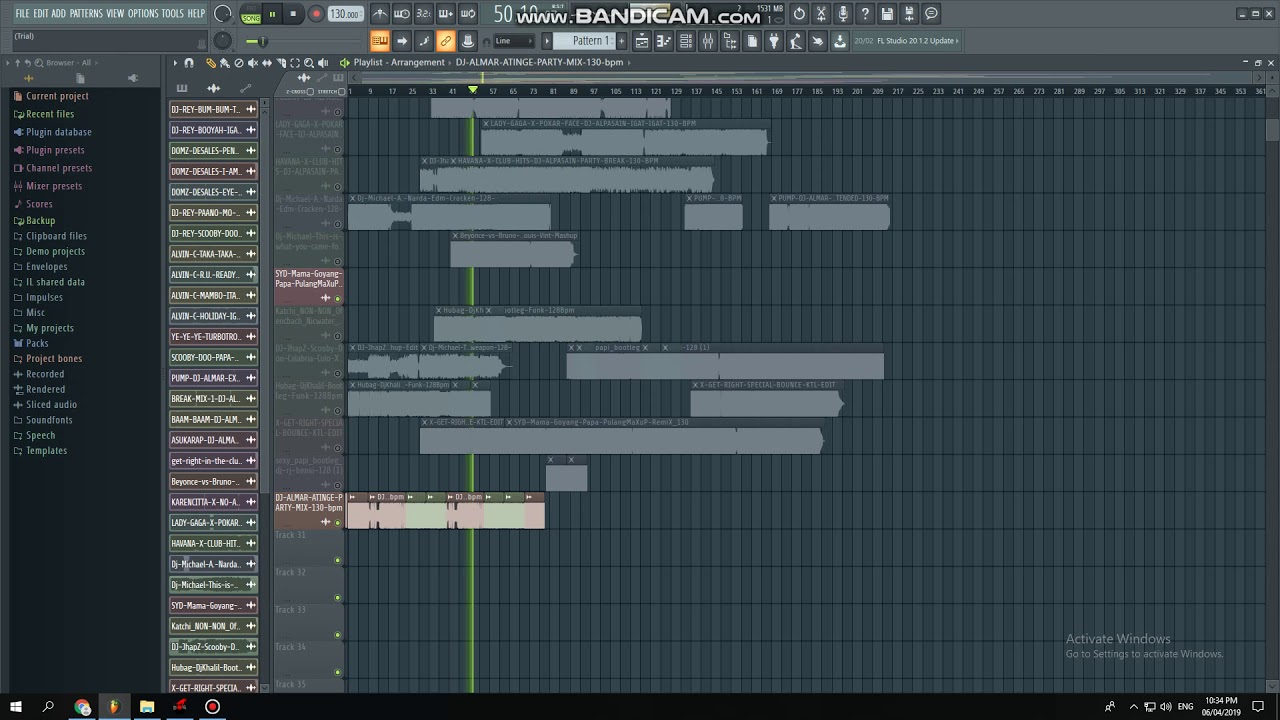The image size is (1280, 720).
Task: Select the Delete tool in playlist toolbar
Action: pos(238,63)
